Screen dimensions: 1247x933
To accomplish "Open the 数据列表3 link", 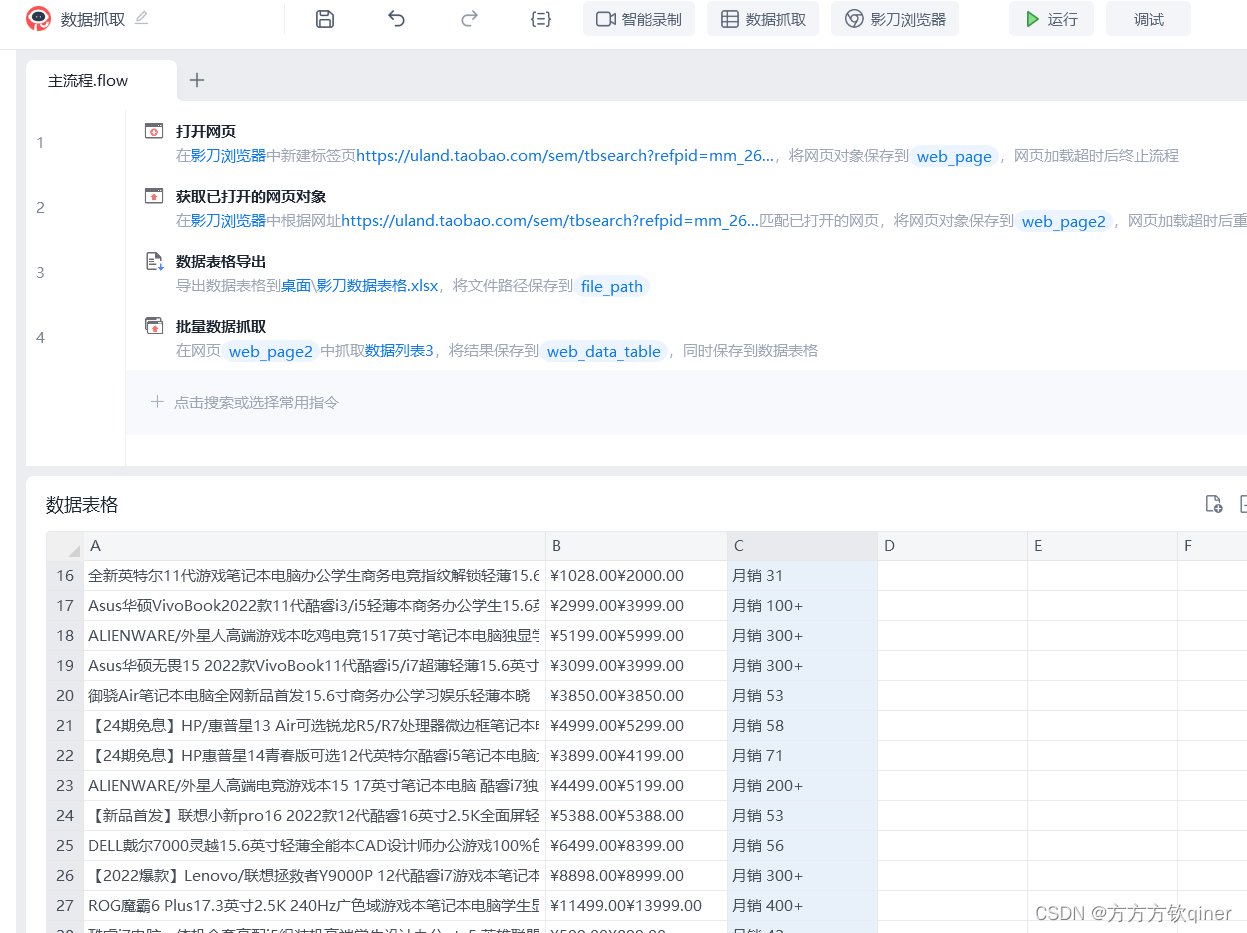I will (x=399, y=351).
